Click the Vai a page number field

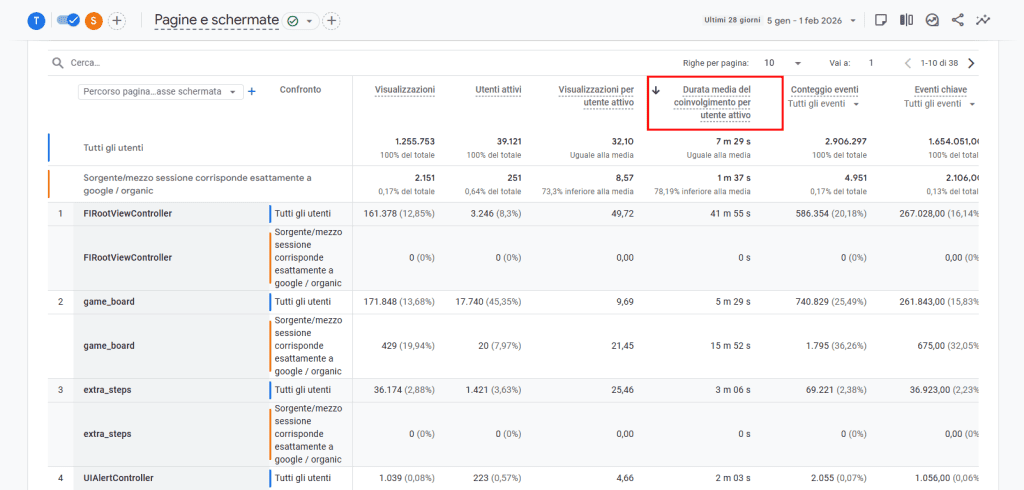point(871,63)
